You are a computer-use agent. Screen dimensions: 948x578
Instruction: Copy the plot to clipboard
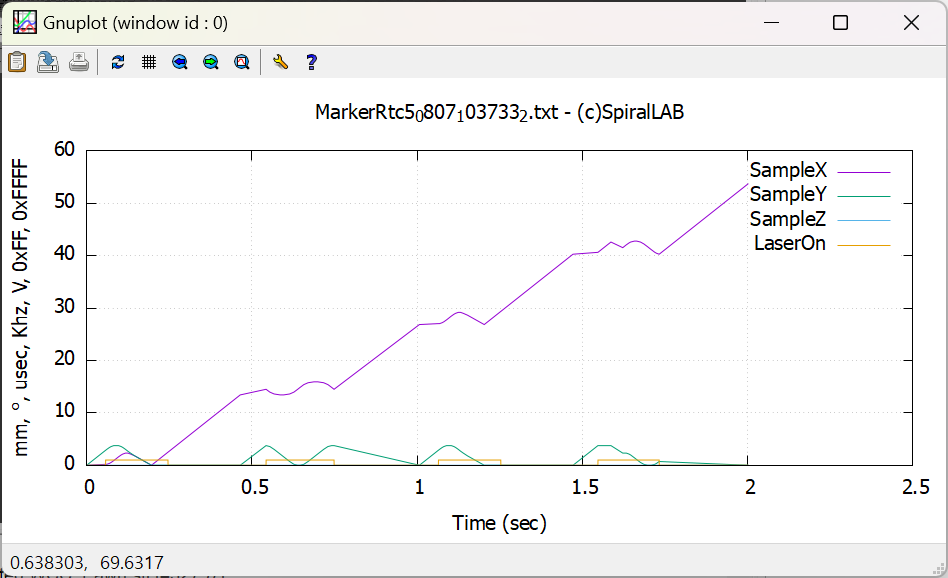[17, 62]
